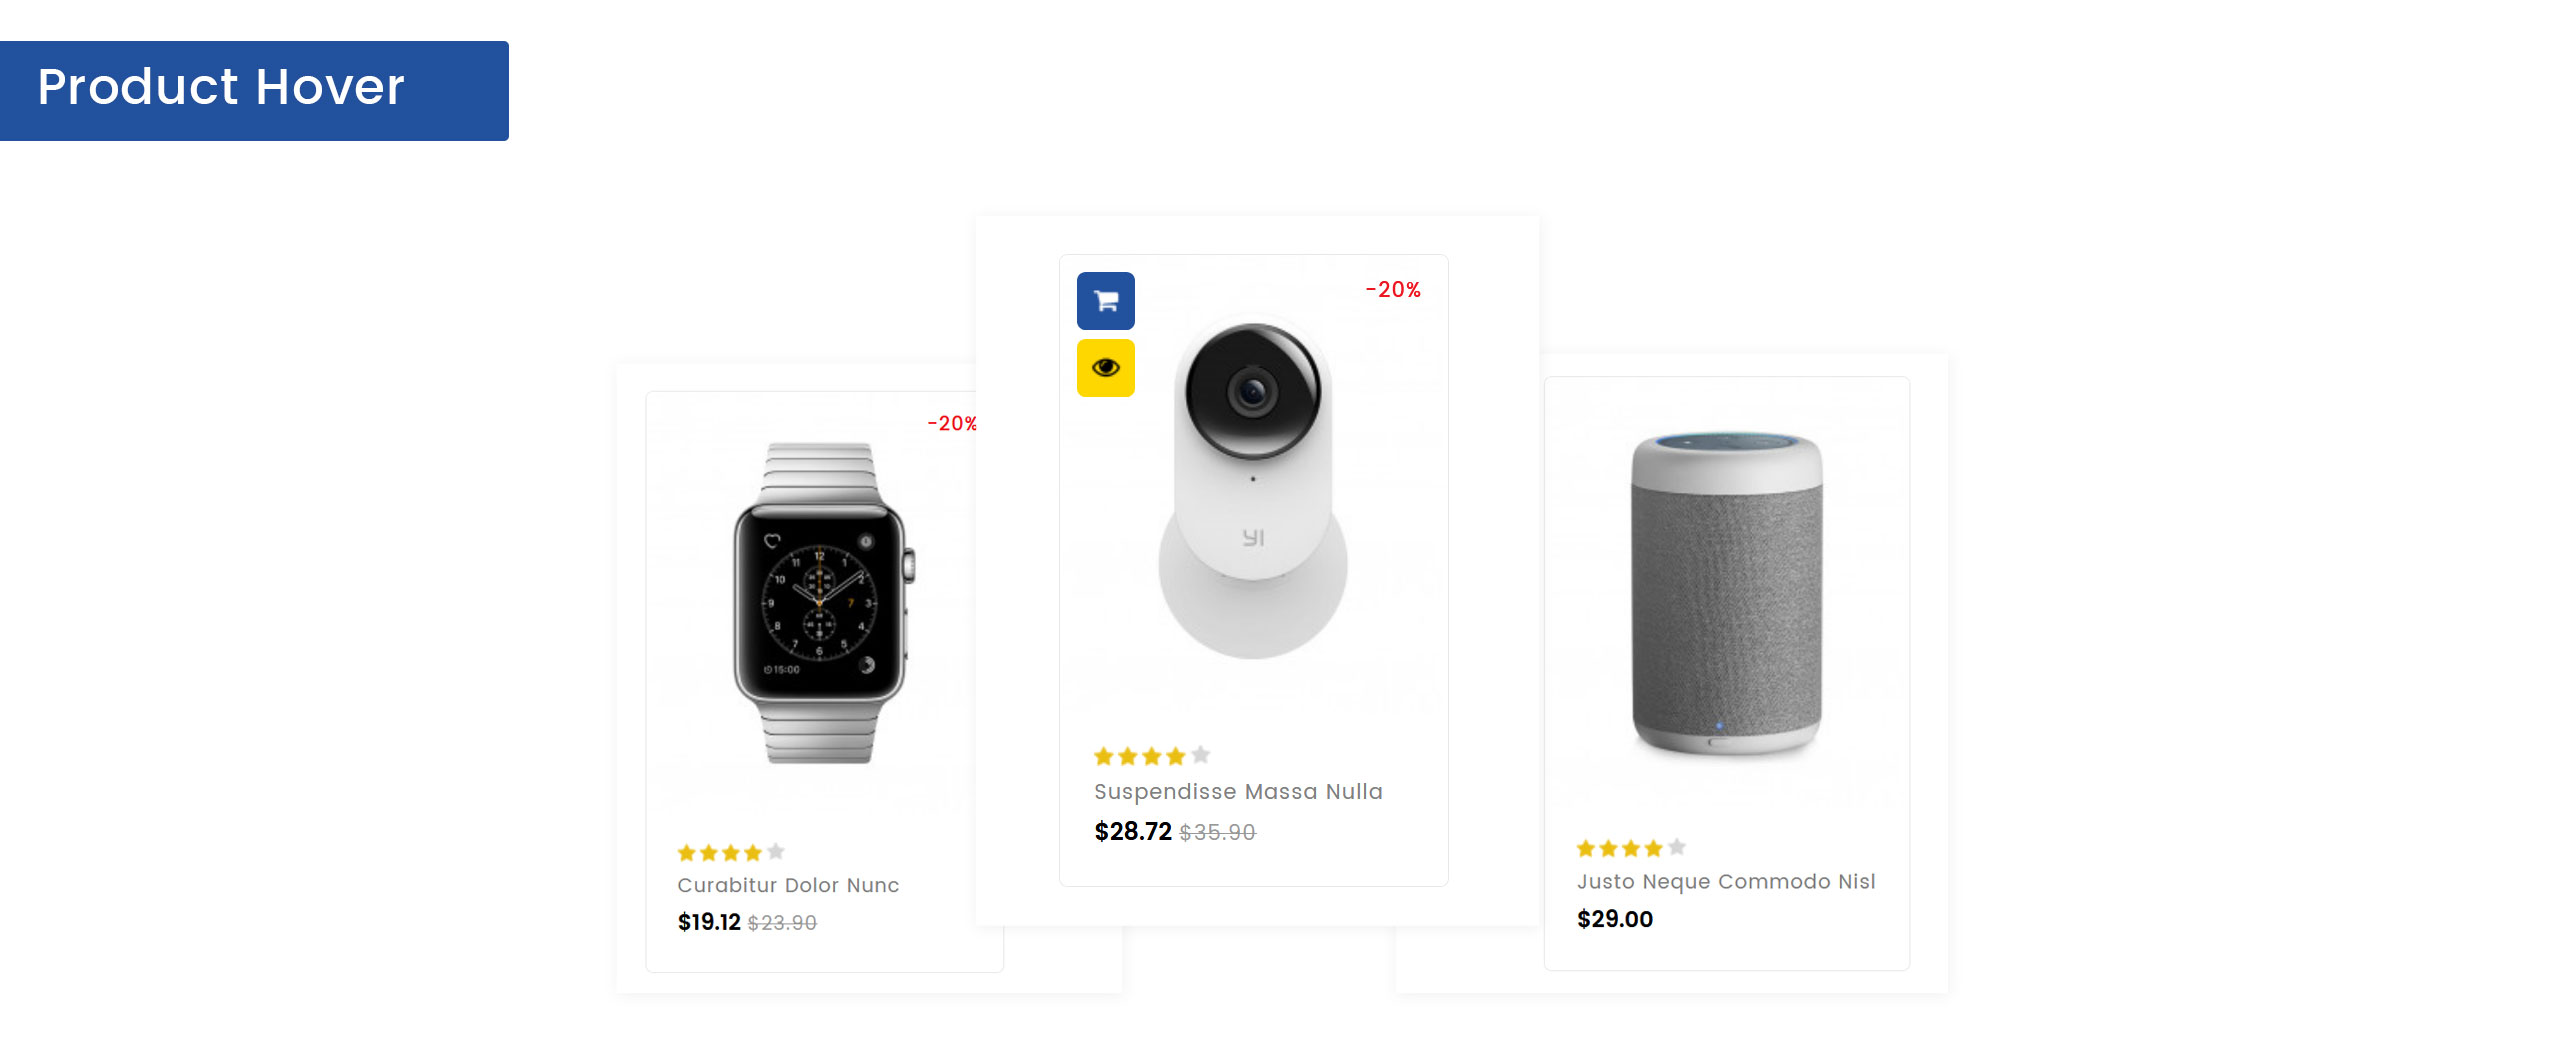
Task: Click the crossed-out $35.90 old price
Action: (x=1217, y=832)
